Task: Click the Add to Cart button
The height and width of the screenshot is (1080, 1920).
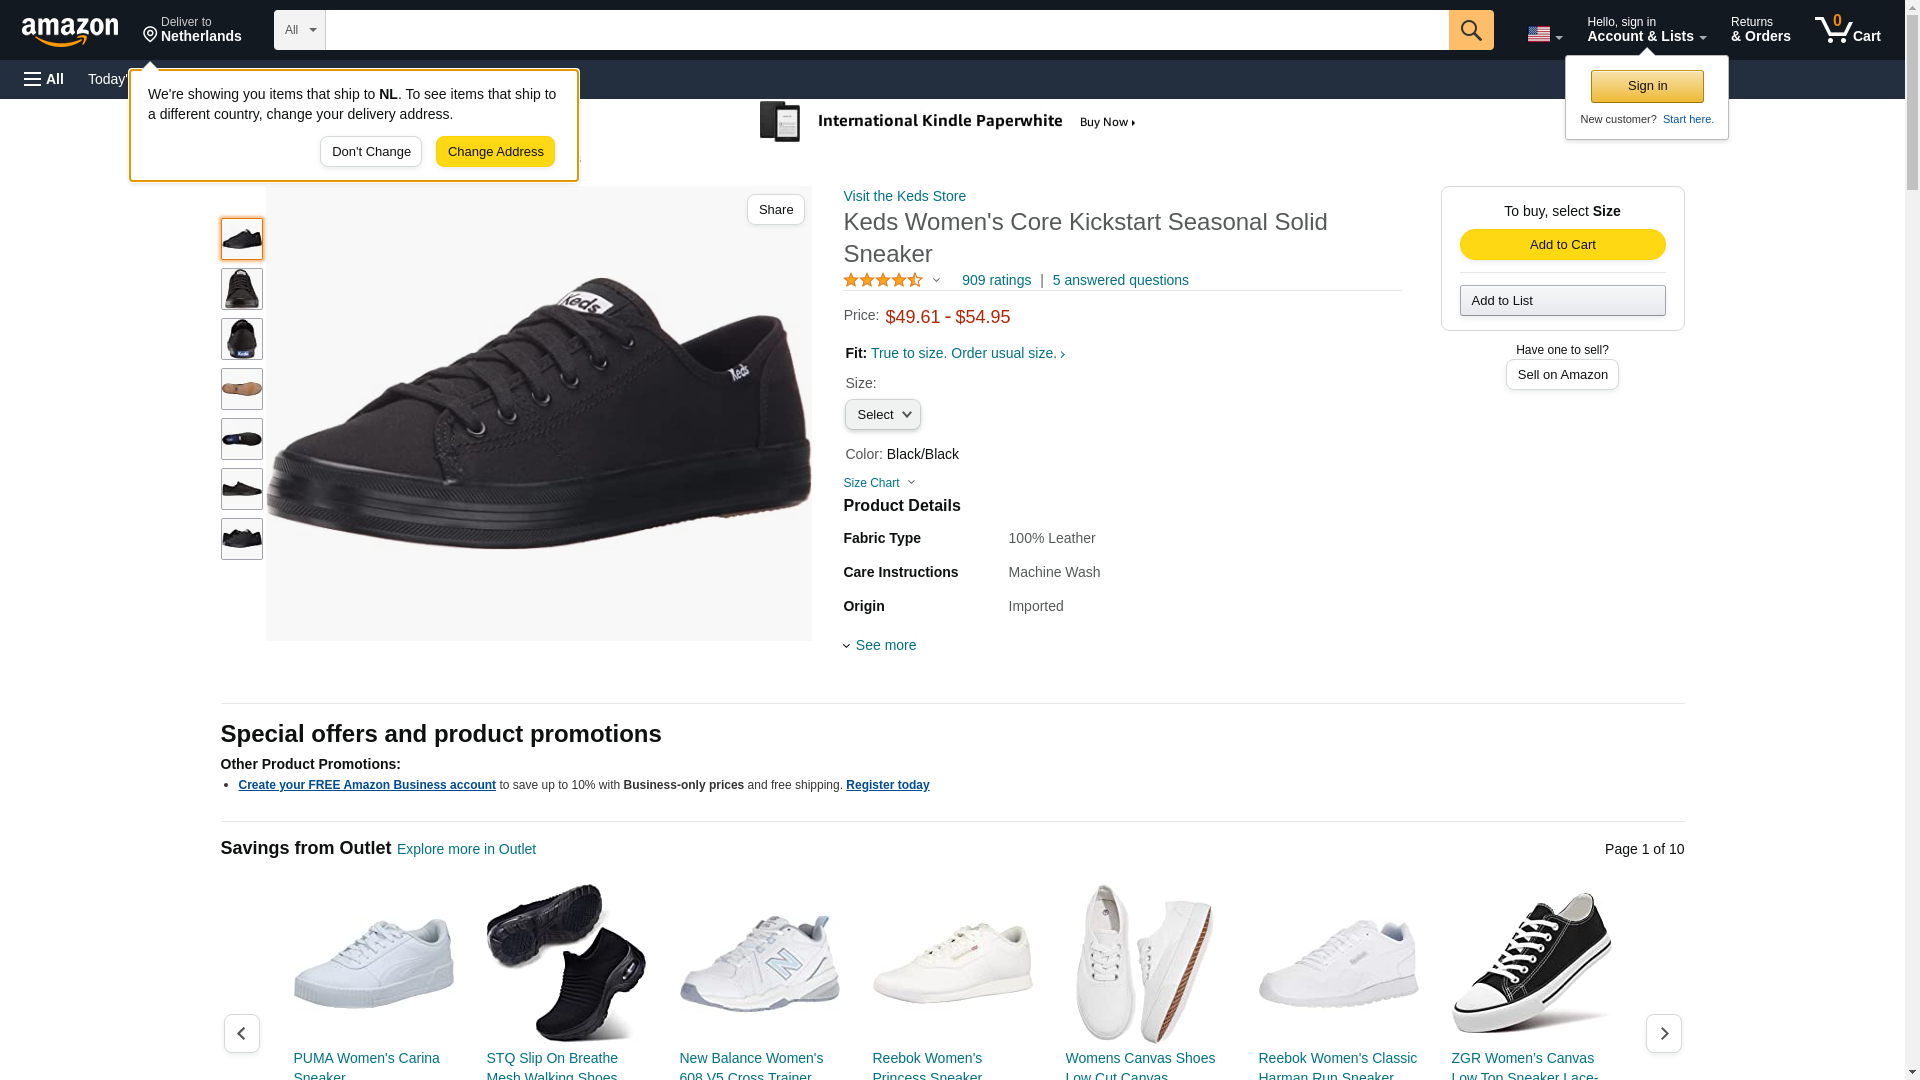Action: coord(1562,245)
